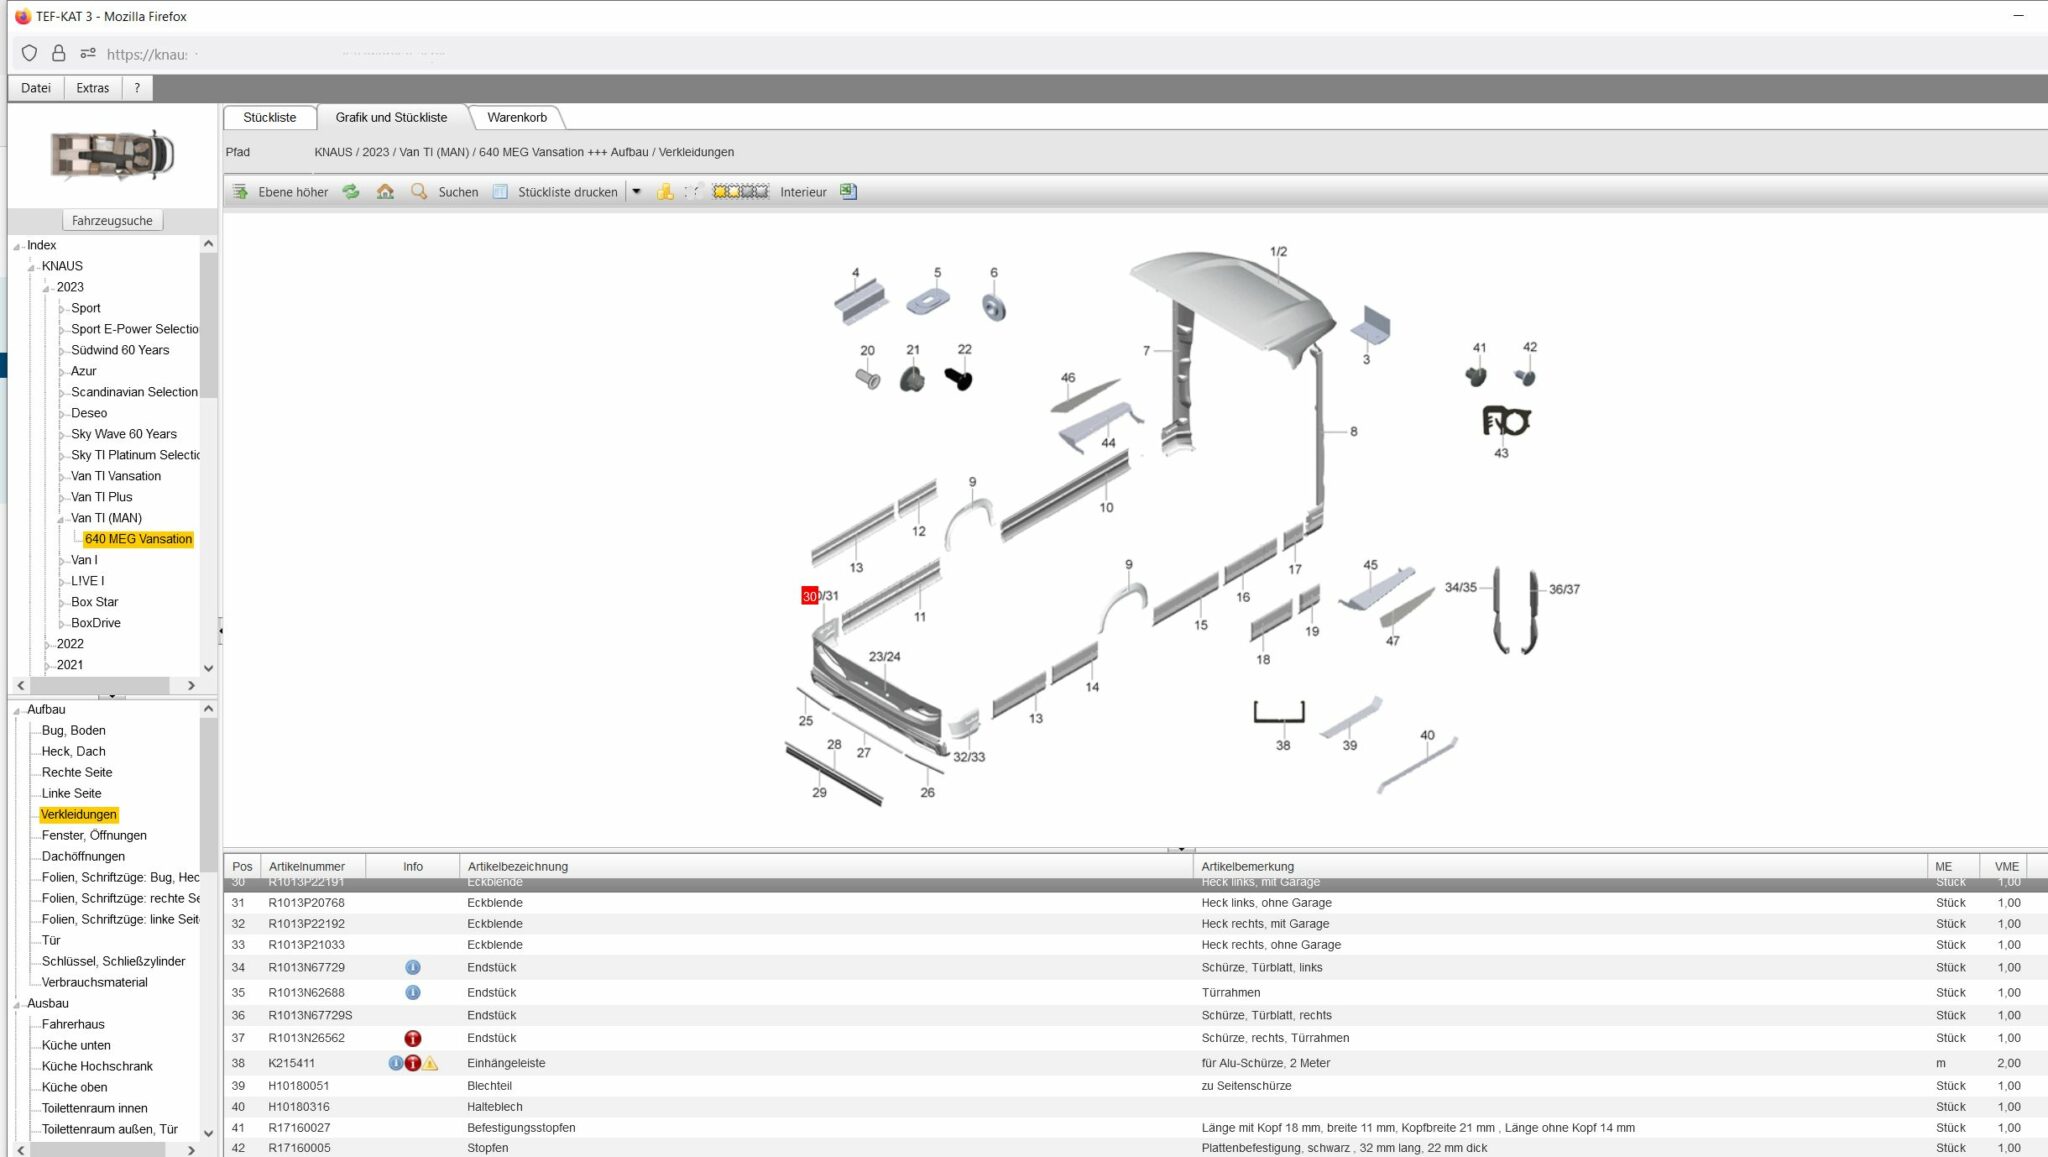The height and width of the screenshot is (1157, 2048).
Task: Select Heck, Dach in Aufbau tree
Action: [x=73, y=751]
